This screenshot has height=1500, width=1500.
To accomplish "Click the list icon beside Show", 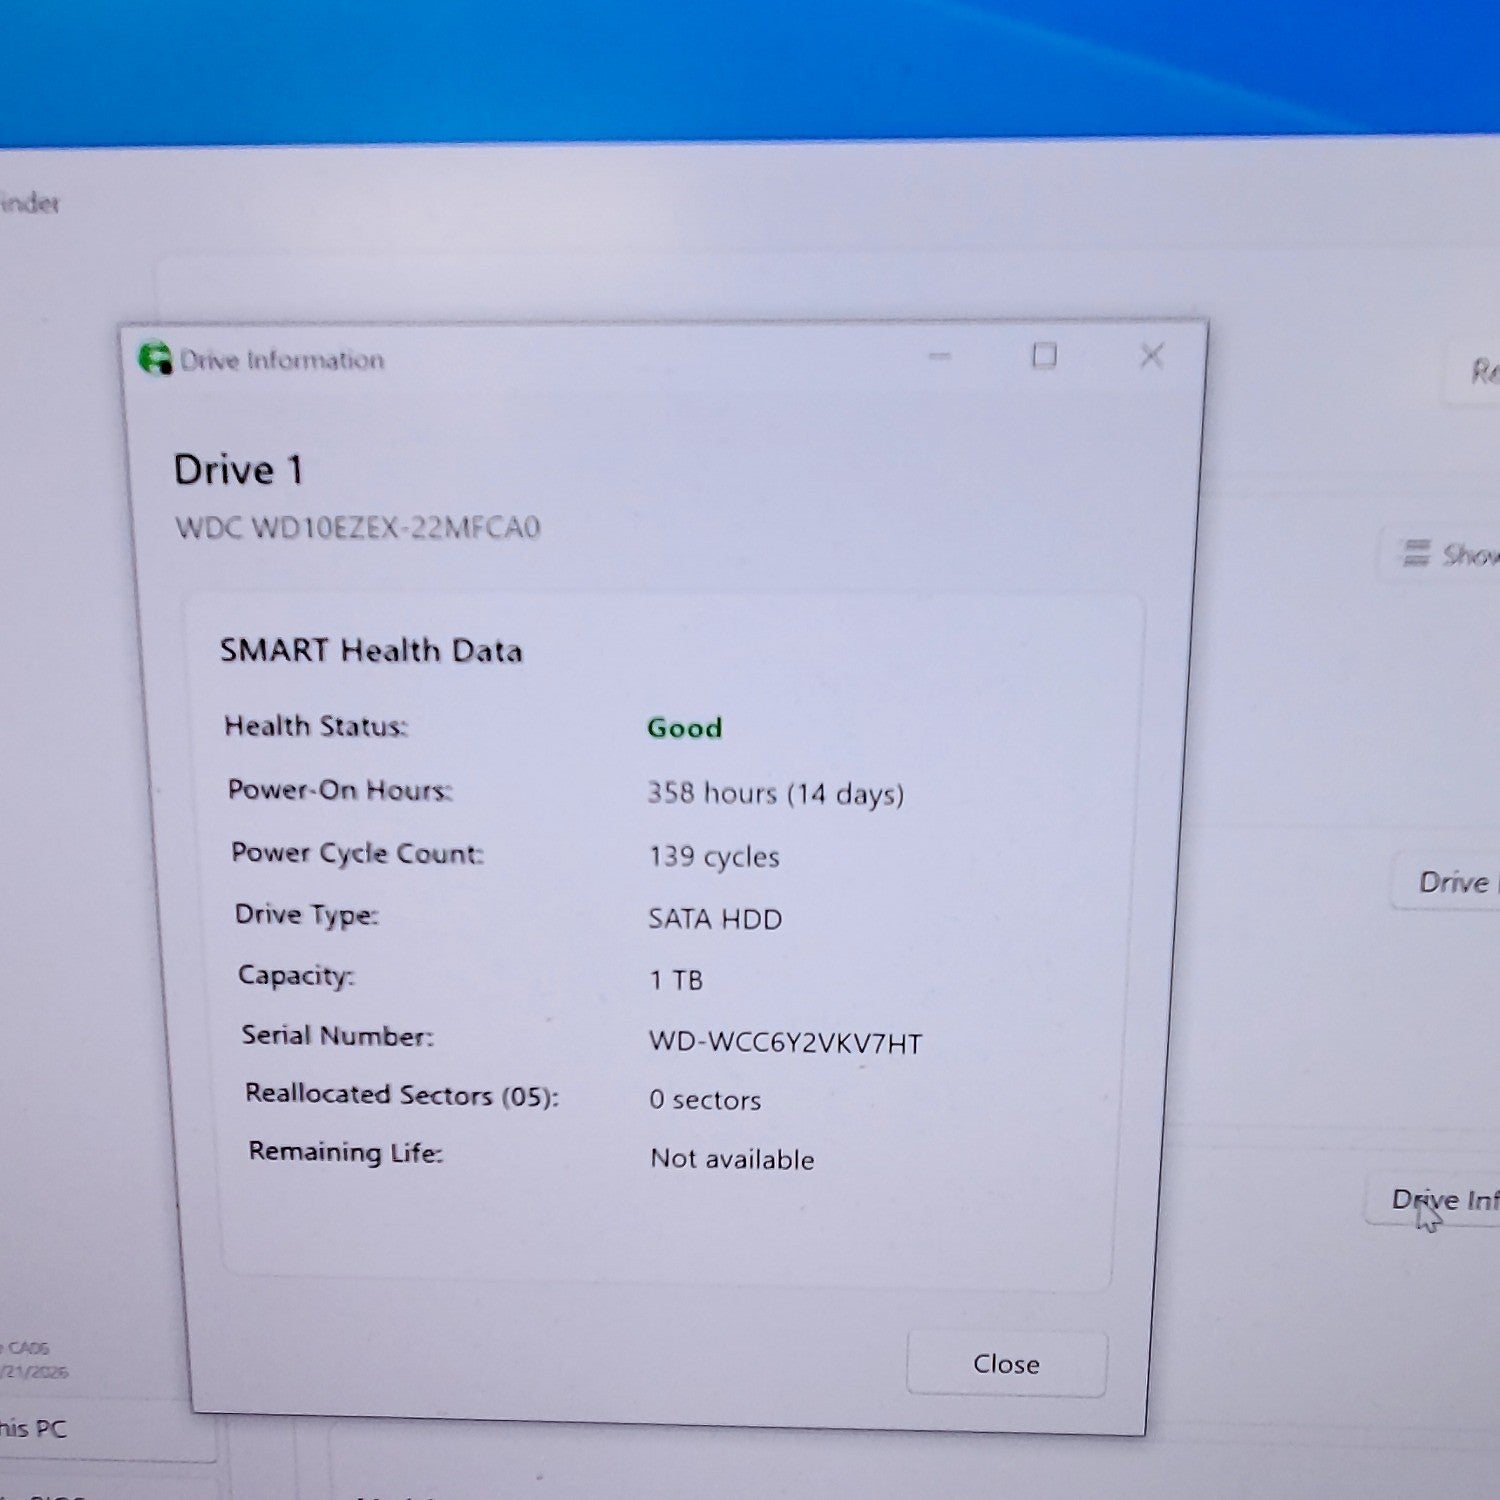I will (1415, 553).
